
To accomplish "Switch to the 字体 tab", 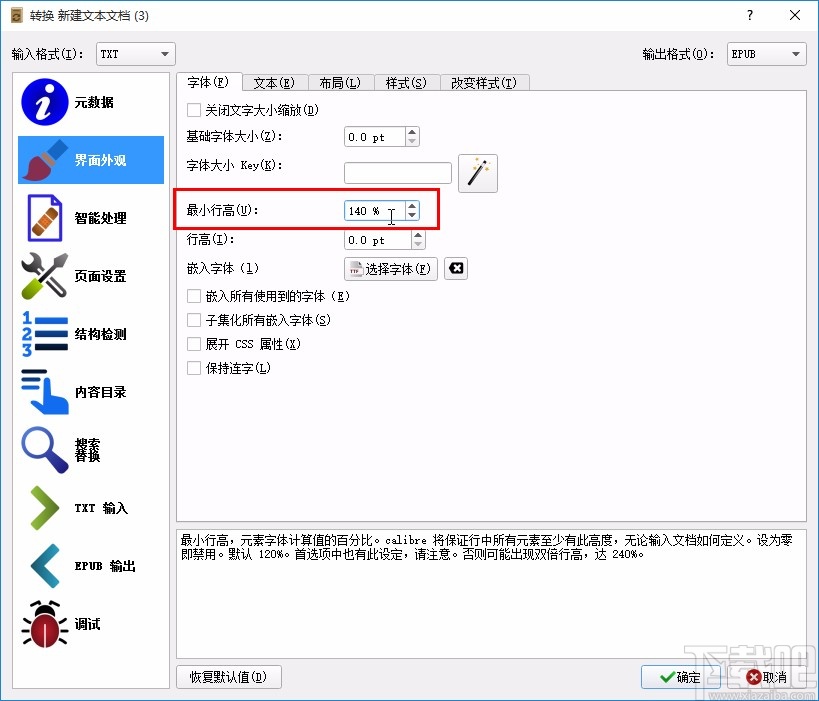I will point(208,82).
